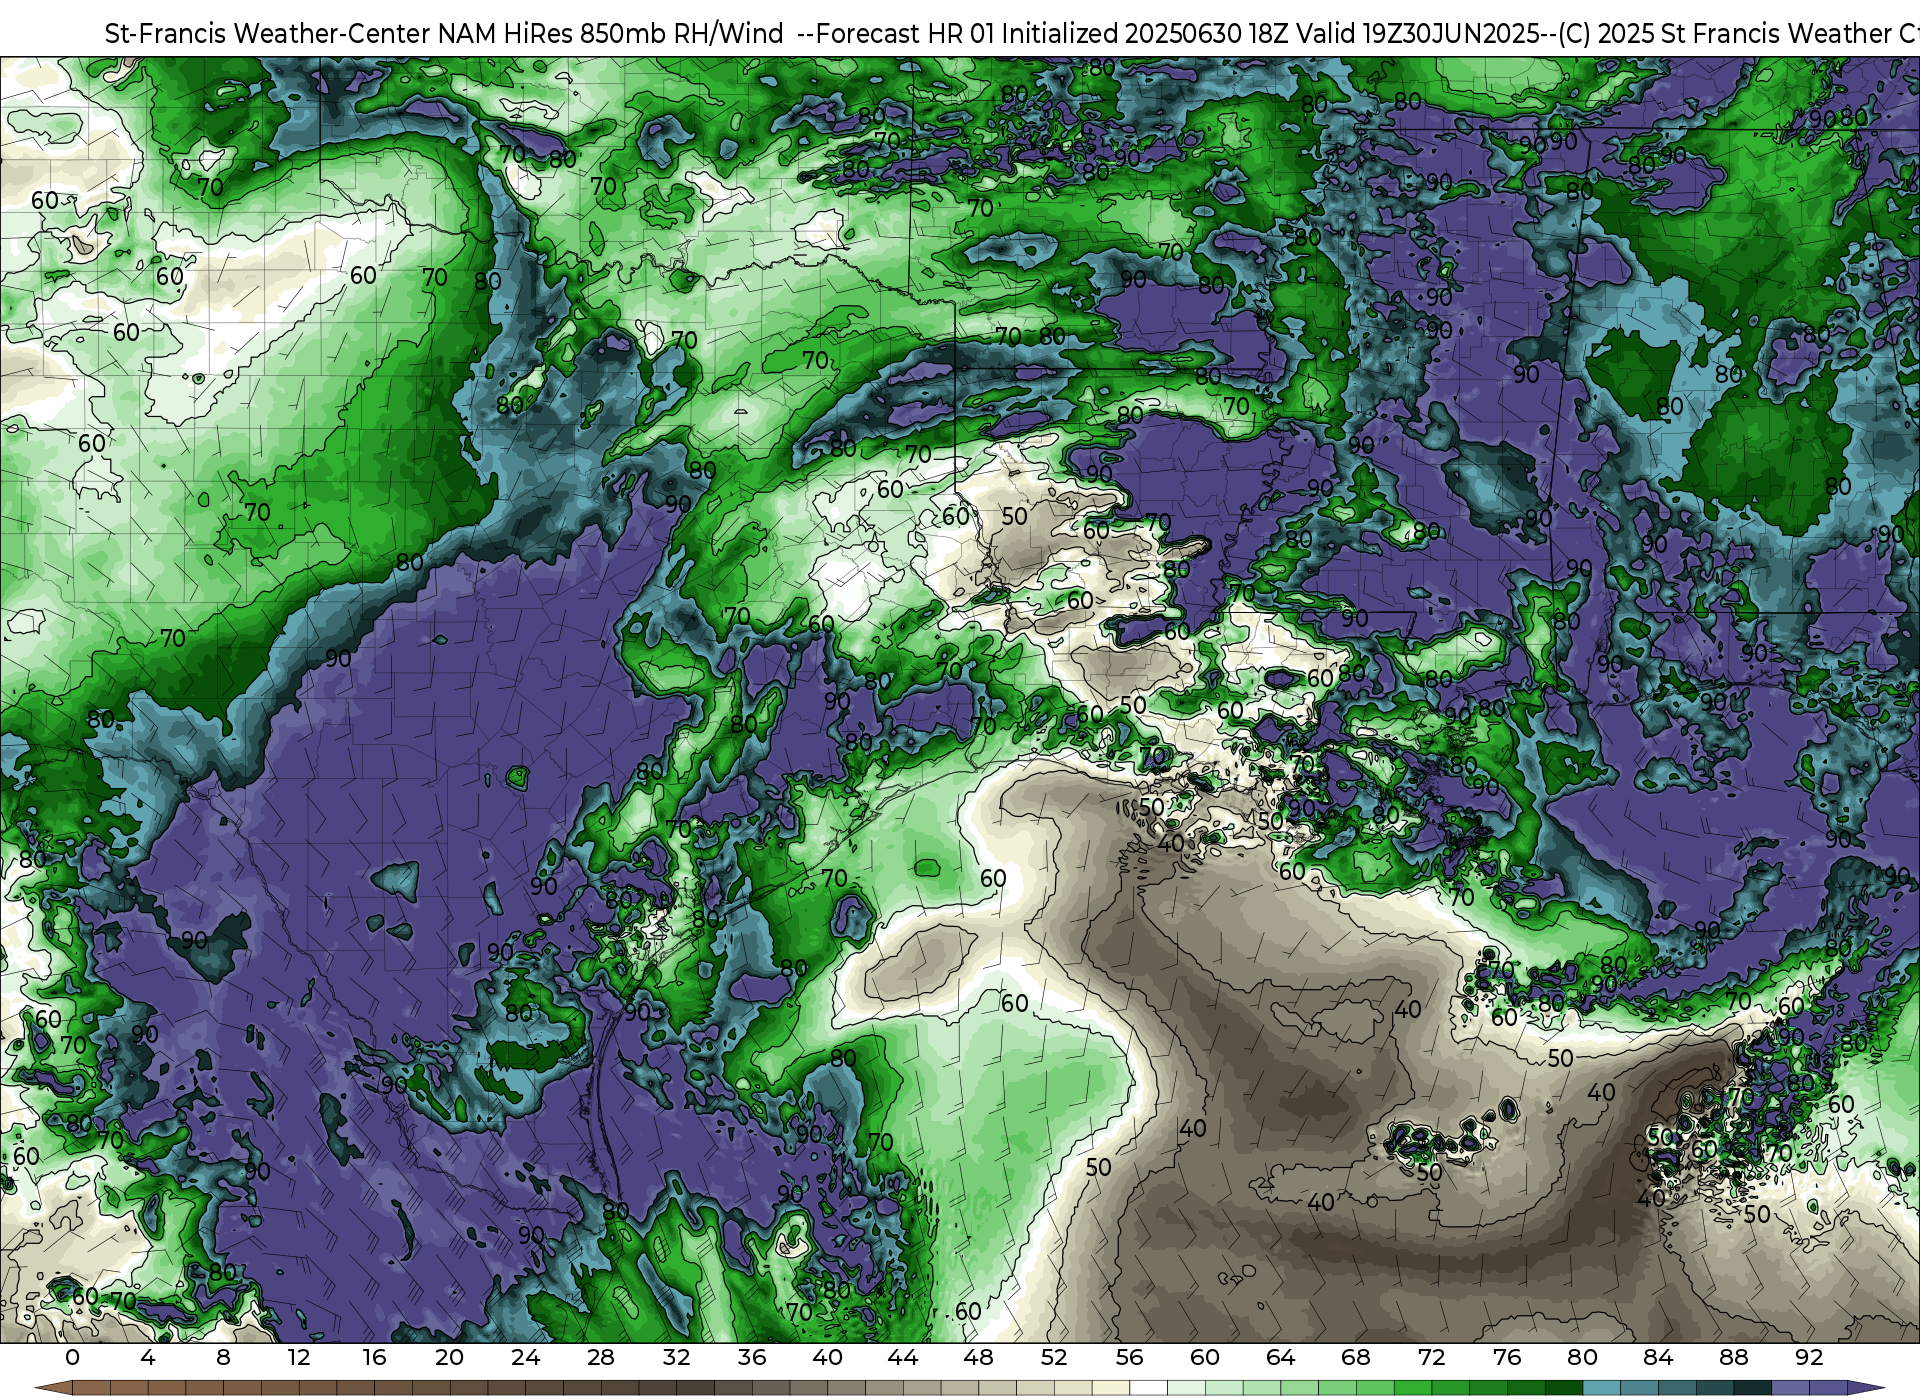Click 'NAM HiRes 850mb RH/Wind' in title
The height and width of the screenshot is (1400, 1920).
pos(611,34)
